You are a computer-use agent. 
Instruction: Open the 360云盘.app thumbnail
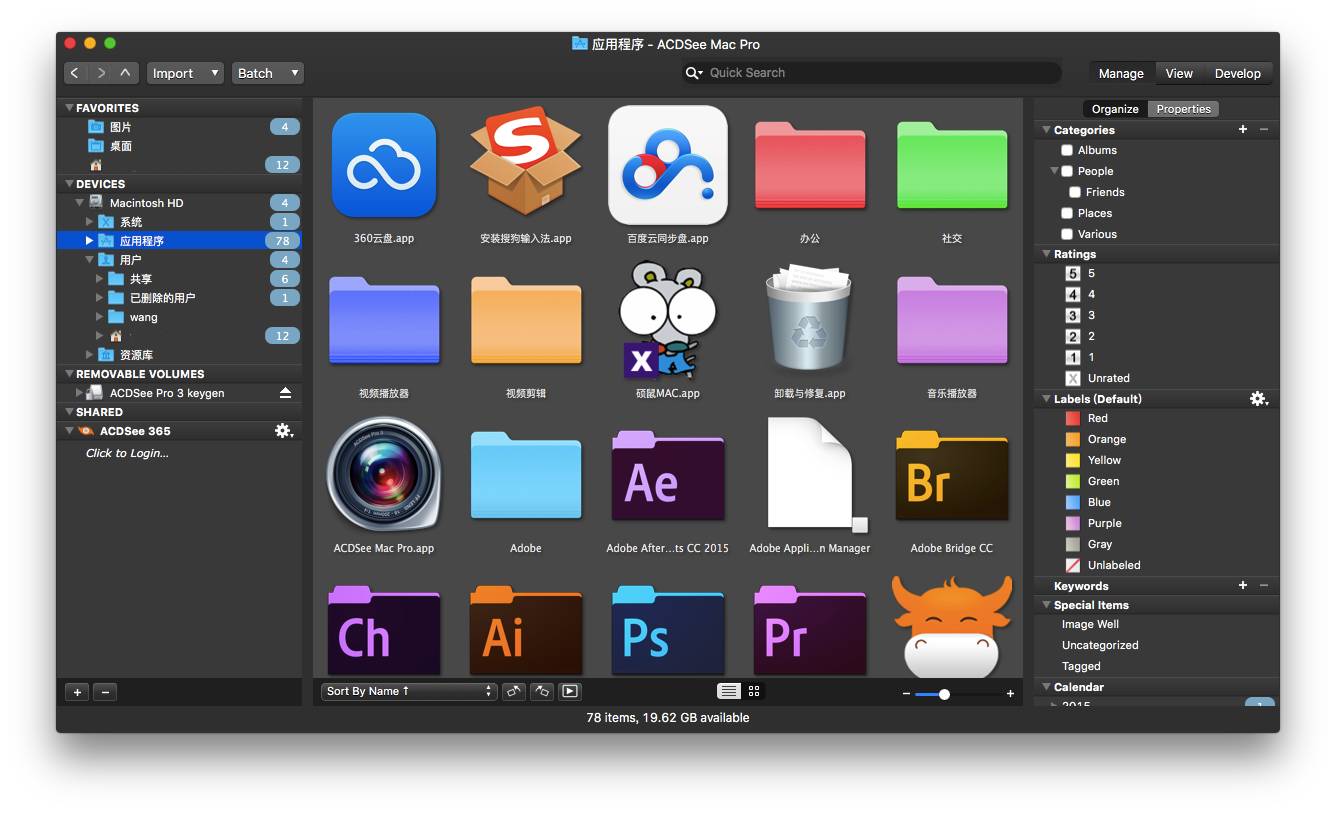tap(384, 165)
